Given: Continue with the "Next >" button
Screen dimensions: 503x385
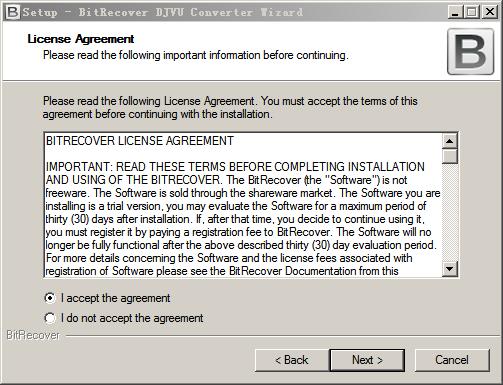Looking at the screenshot, I should 367,360.
